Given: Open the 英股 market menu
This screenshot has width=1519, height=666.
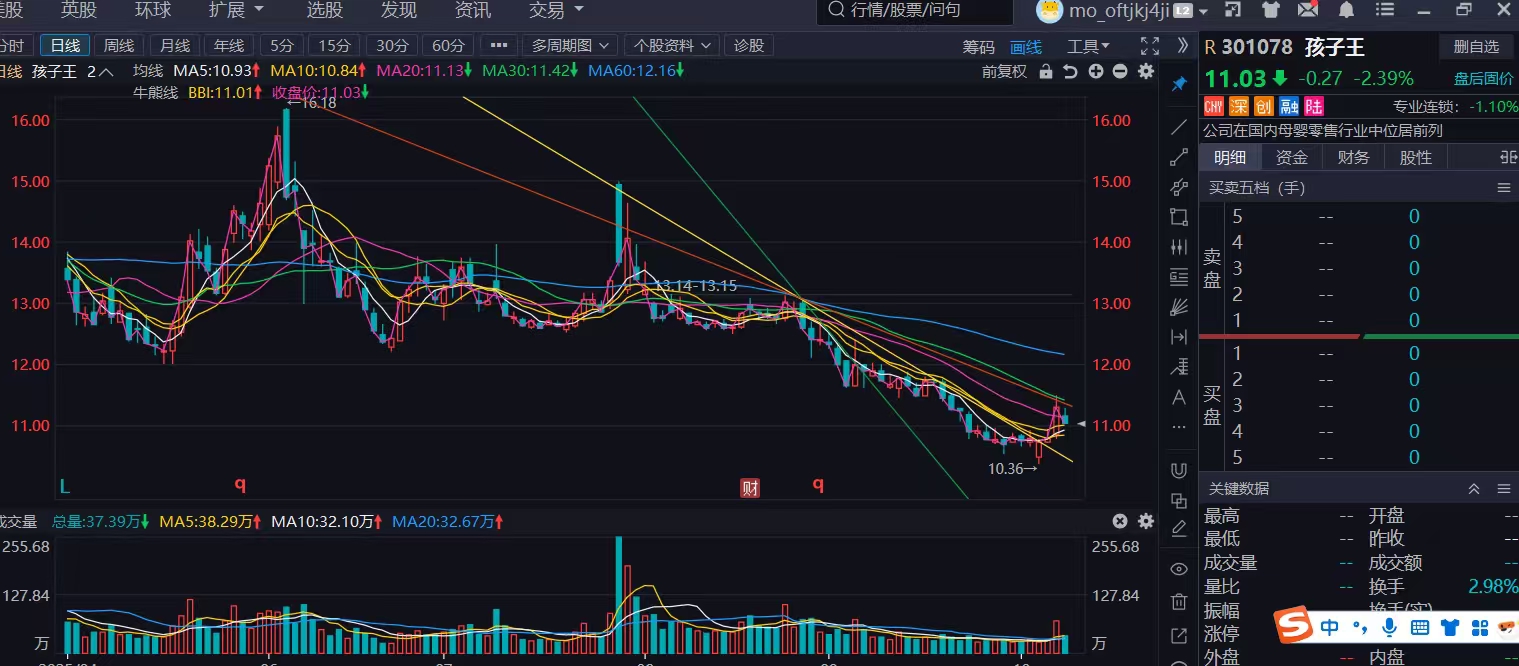Looking at the screenshot, I should click(79, 11).
